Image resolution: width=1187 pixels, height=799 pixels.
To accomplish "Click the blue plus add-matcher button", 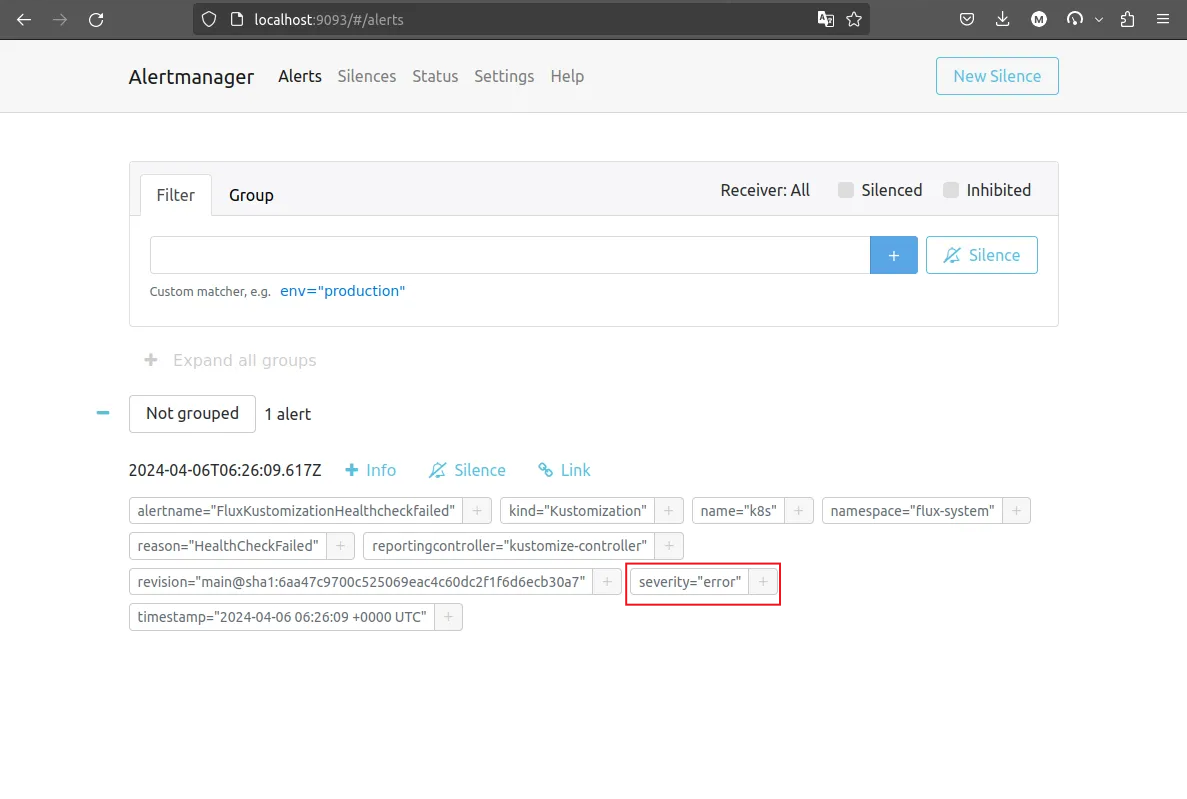I will click(893, 255).
